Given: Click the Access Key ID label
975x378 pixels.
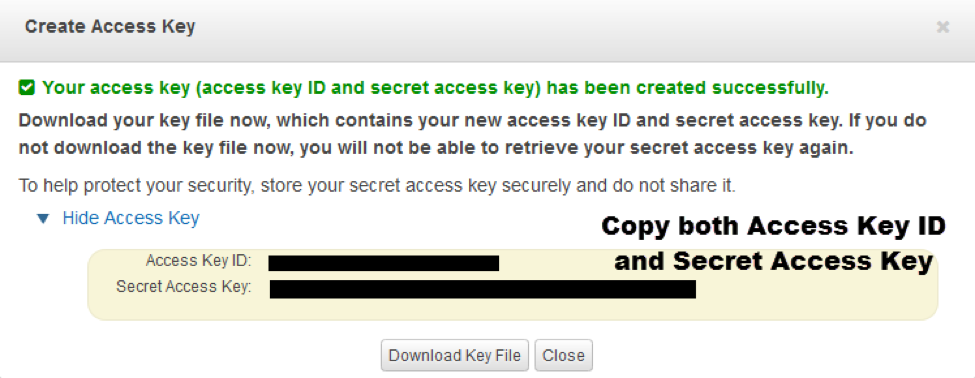Looking at the screenshot, I should point(198,261).
